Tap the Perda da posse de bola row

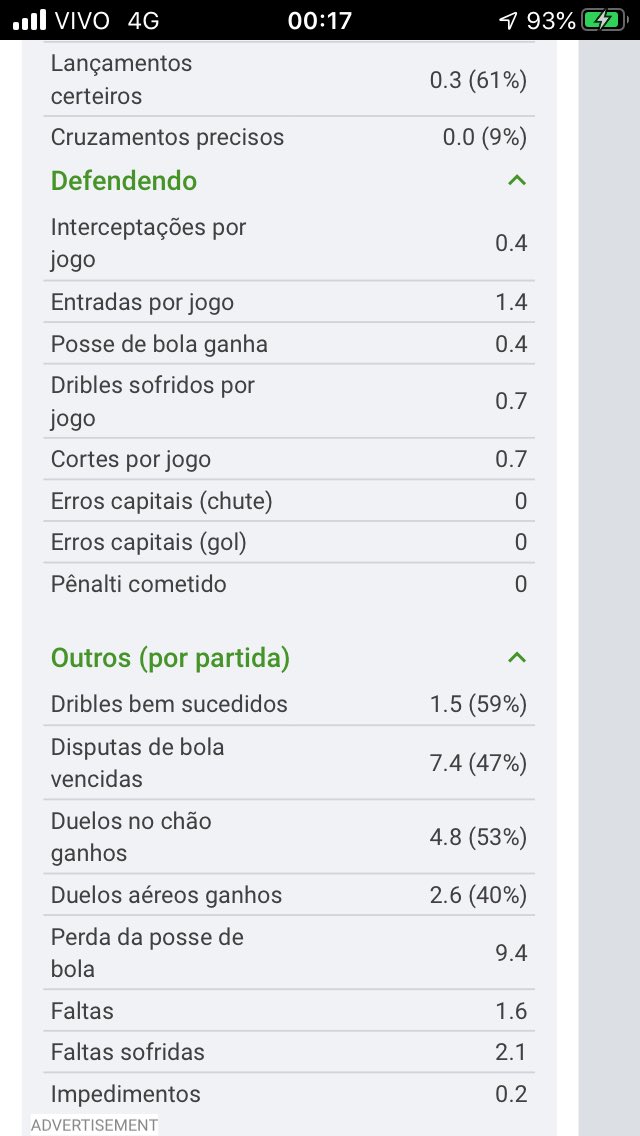click(288, 953)
